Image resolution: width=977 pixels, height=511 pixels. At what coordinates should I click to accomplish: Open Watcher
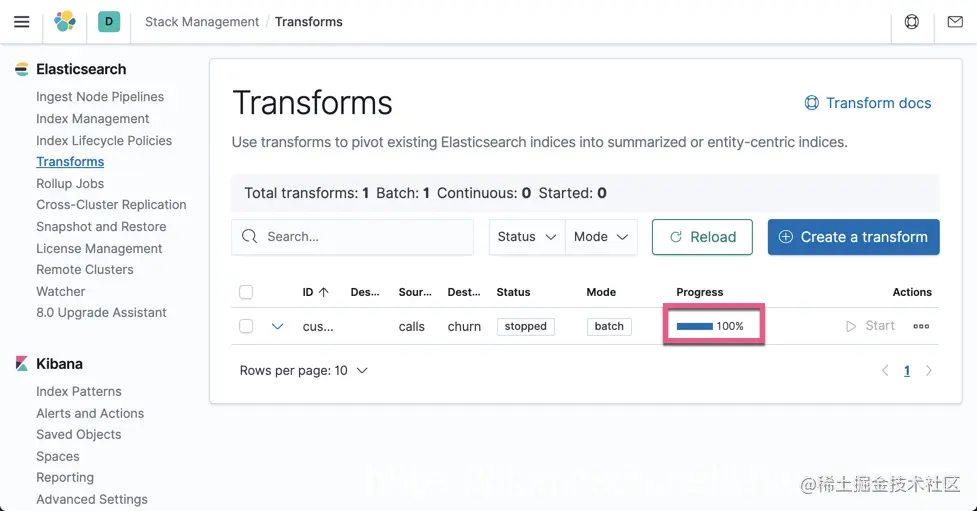(60, 291)
